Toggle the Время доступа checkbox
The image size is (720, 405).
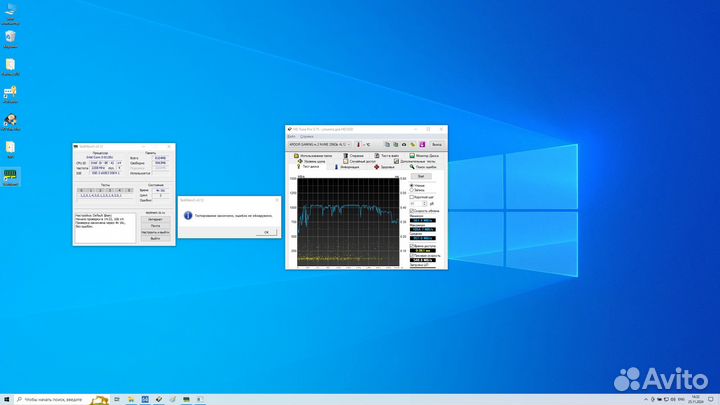pyautogui.click(x=412, y=246)
